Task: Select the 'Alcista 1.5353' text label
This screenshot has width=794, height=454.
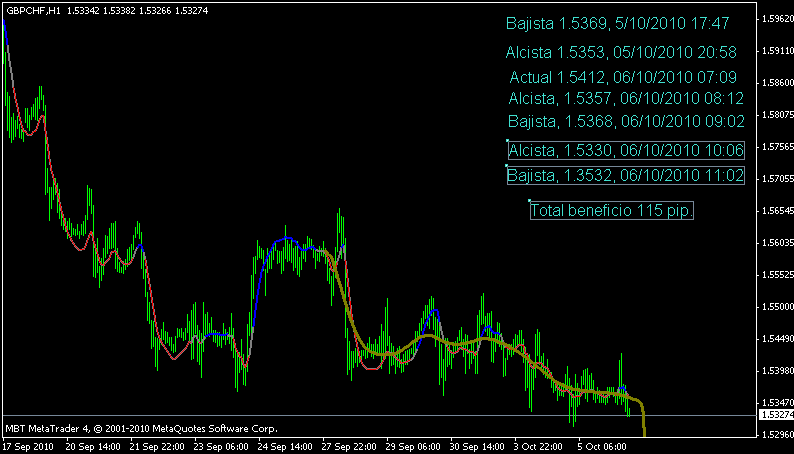Action: click(x=621, y=52)
